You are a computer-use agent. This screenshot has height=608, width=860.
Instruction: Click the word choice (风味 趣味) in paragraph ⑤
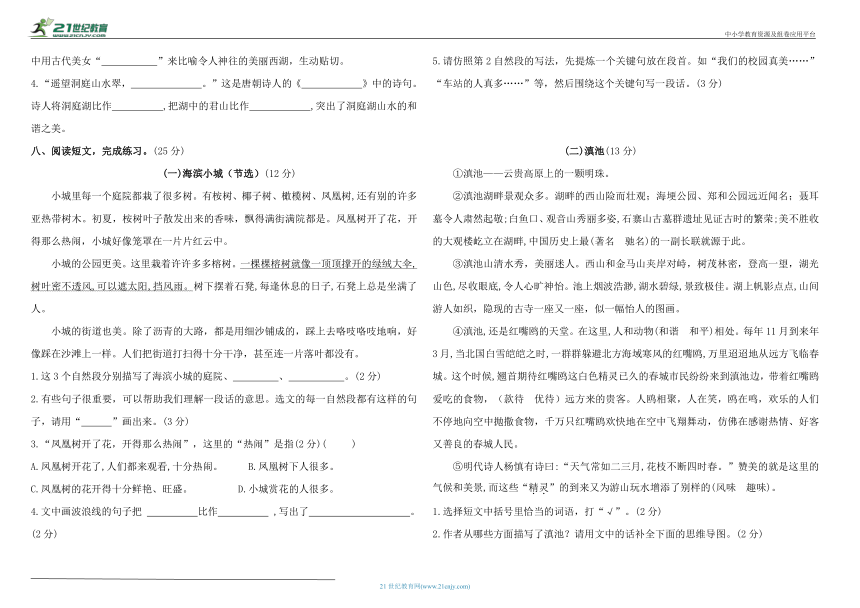tap(740, 487)
